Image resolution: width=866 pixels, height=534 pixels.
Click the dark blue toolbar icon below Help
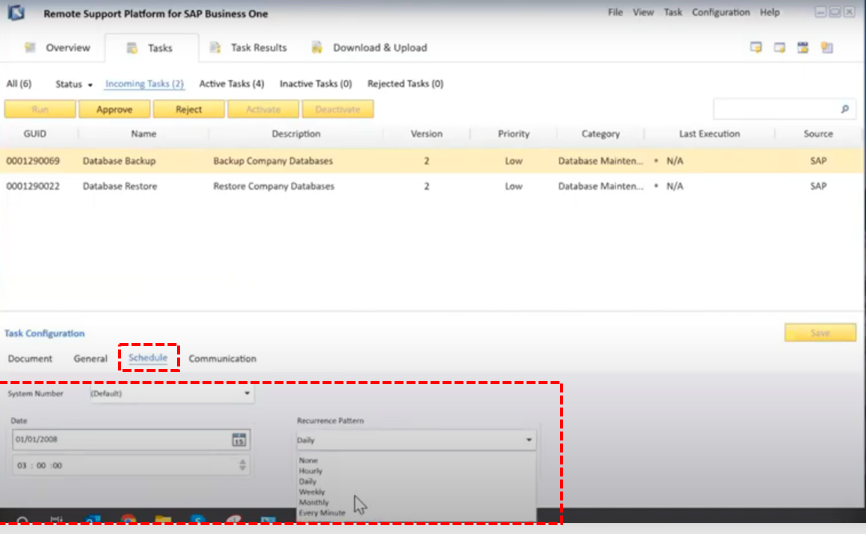803,47
